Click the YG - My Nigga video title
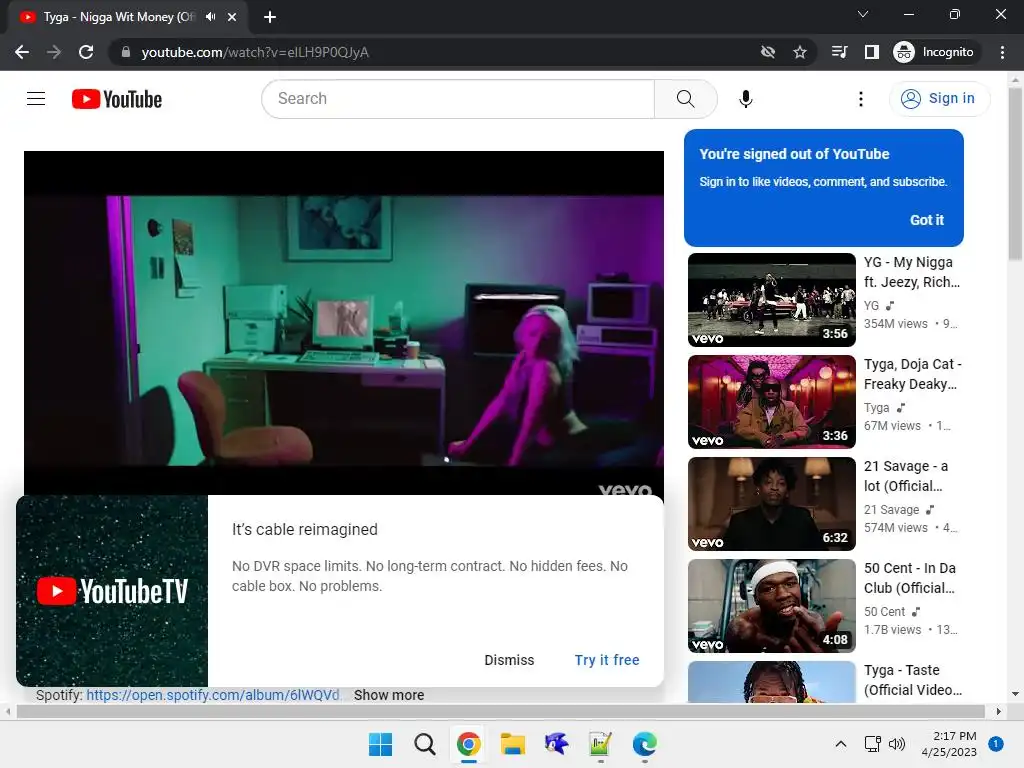The image size is (1024, 768). (912, 272)
